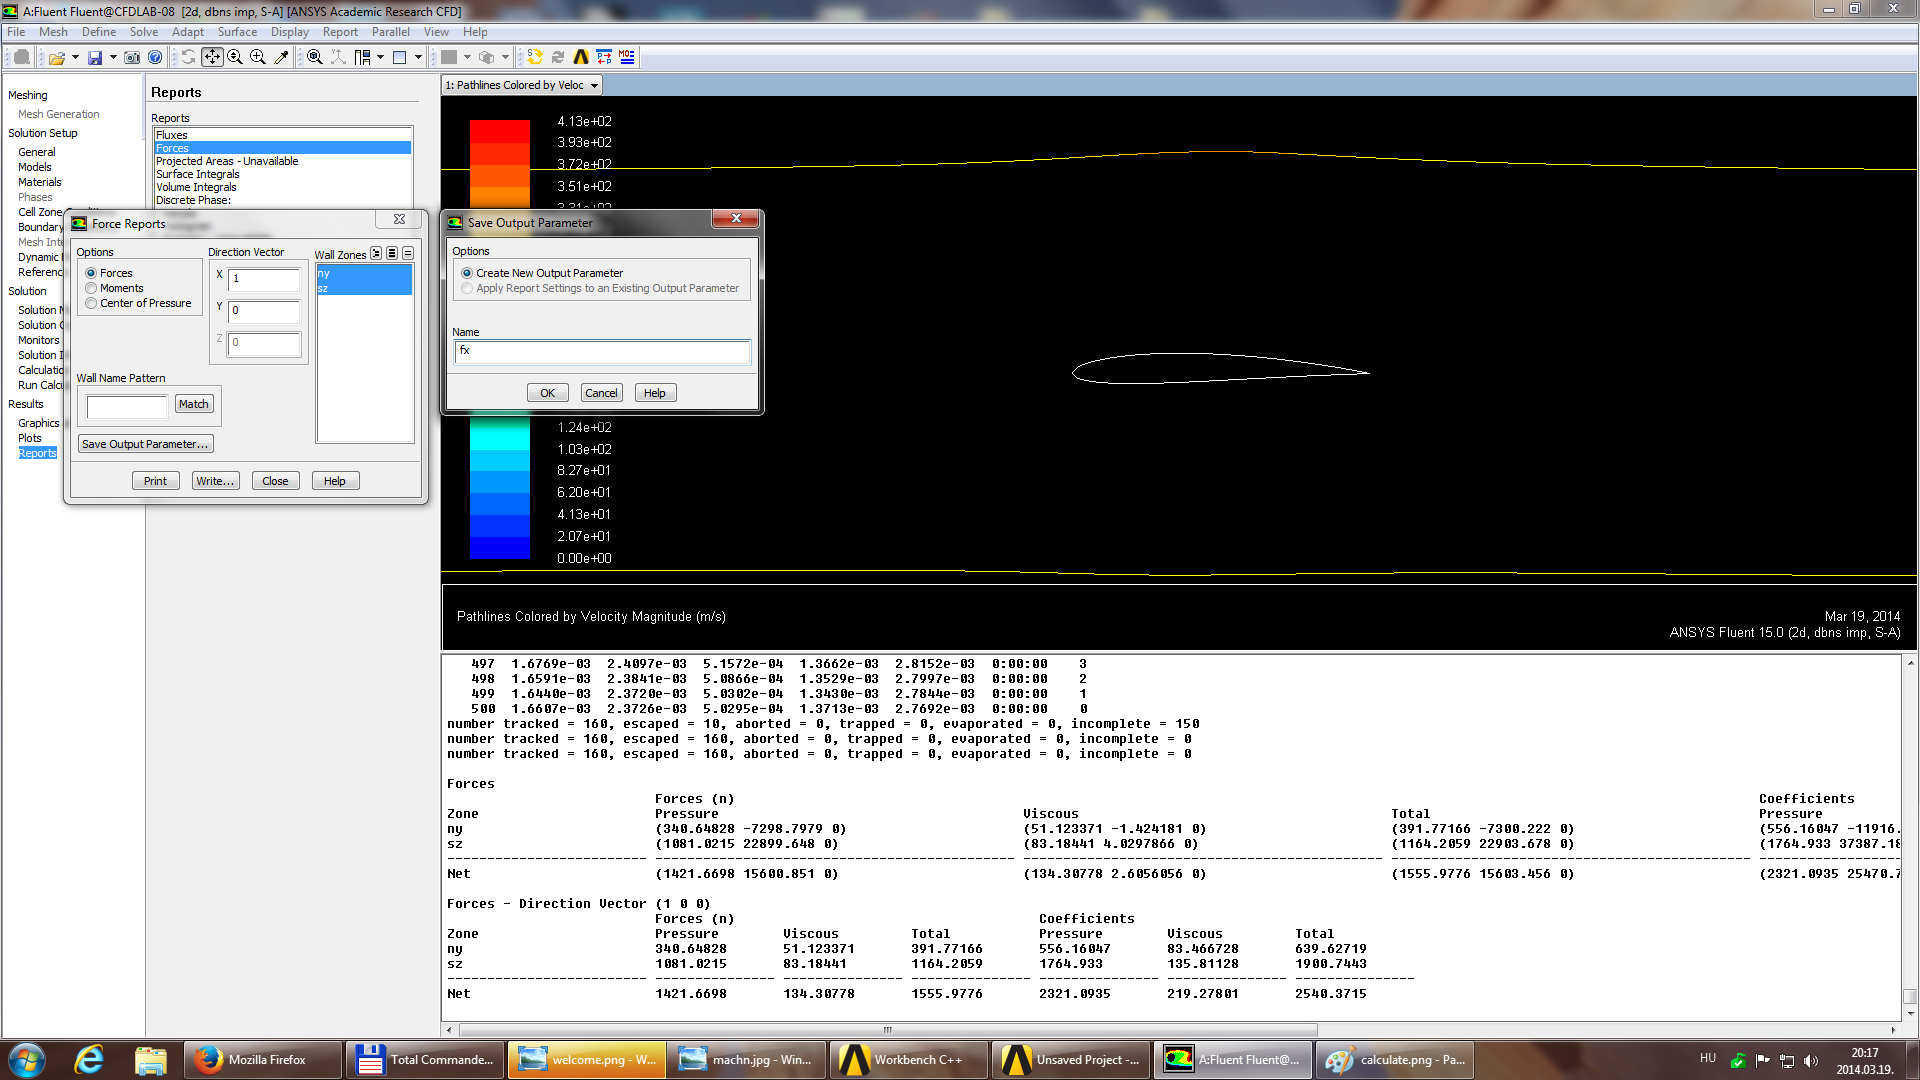Select the Rotate View toolbar icon

[x=188, y=58]
